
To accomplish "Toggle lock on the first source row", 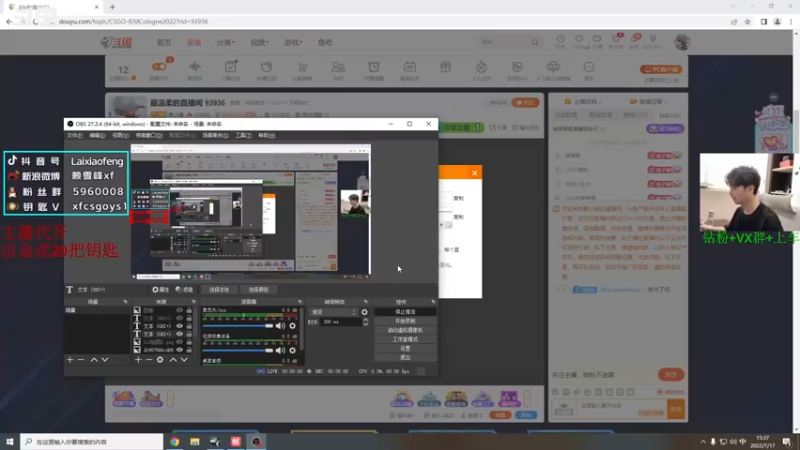I will [x=189, y=310].
